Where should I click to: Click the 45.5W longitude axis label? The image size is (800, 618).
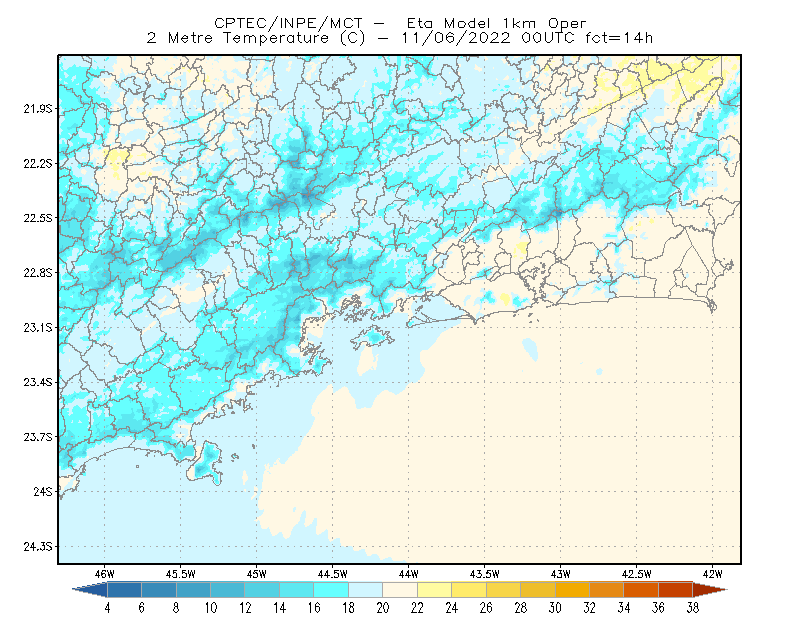181,574
